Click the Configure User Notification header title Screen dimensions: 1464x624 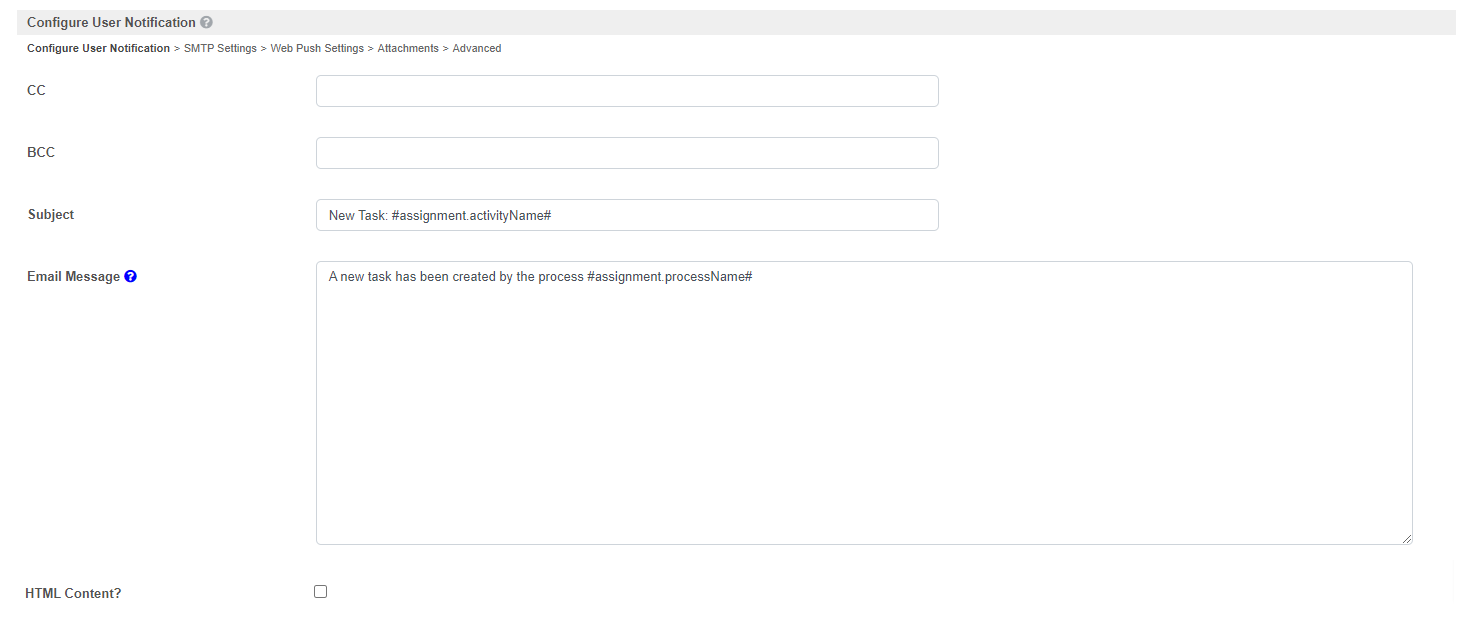pos(111,22)
